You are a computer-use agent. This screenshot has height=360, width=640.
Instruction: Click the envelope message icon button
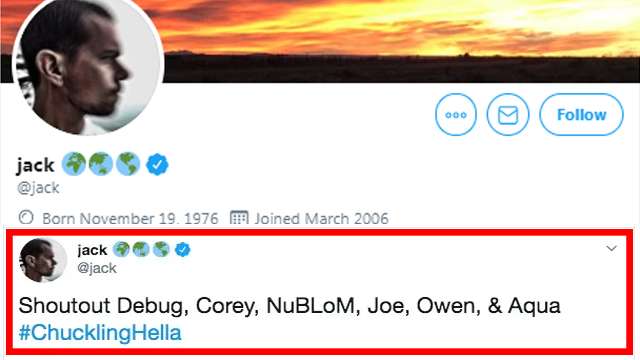(508, 115)
